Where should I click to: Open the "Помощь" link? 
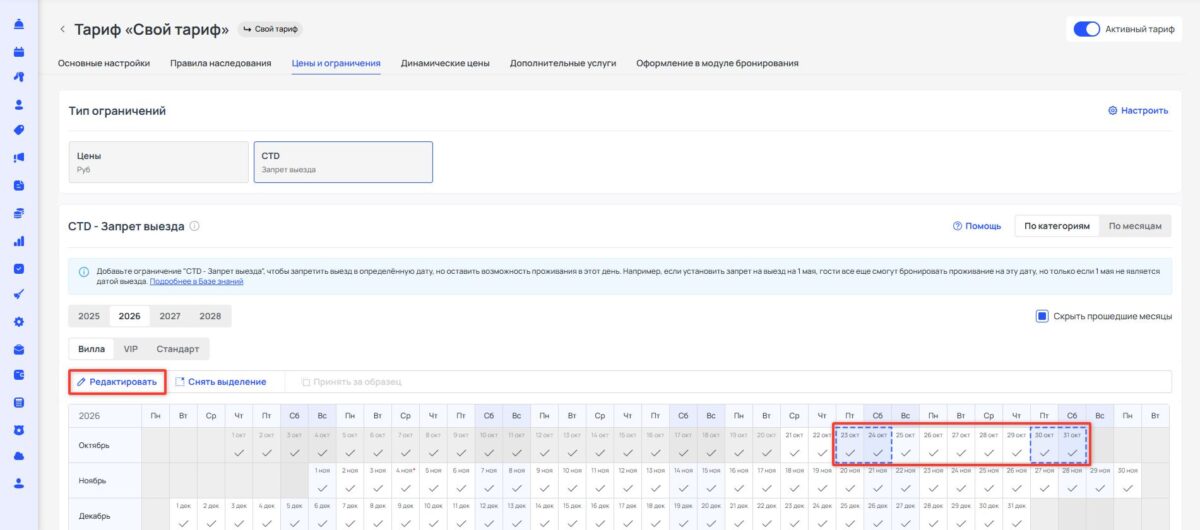click(x=977, y=226)
